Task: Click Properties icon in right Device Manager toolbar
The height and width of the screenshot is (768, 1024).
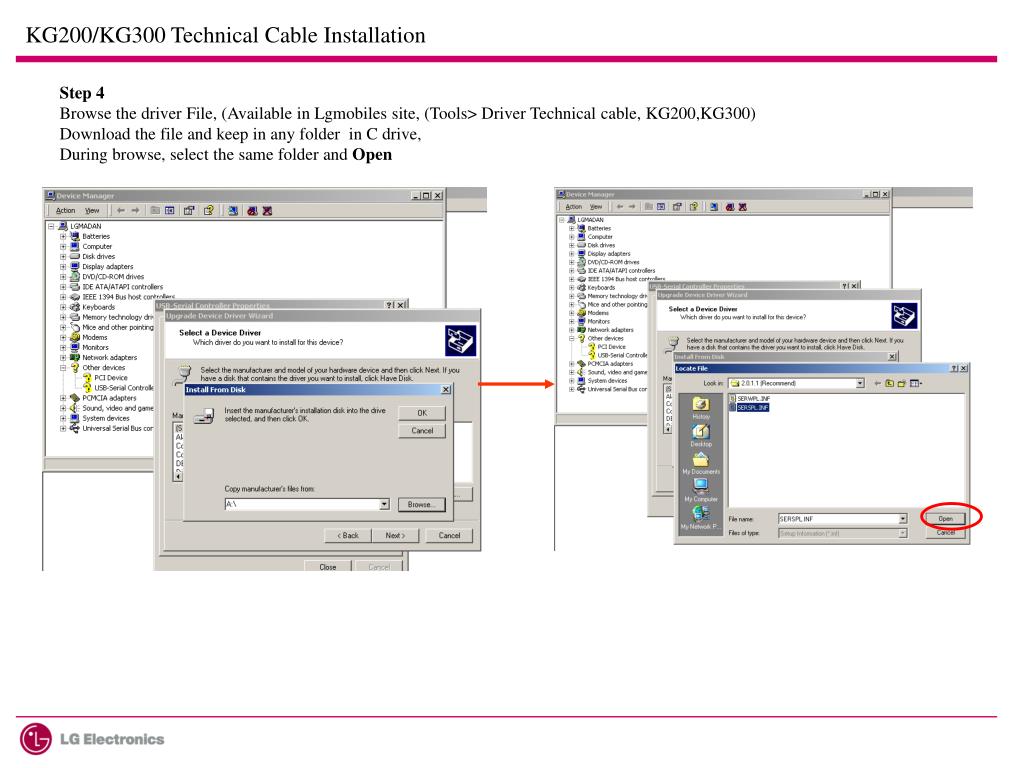Action: click(x=677, y=206)
